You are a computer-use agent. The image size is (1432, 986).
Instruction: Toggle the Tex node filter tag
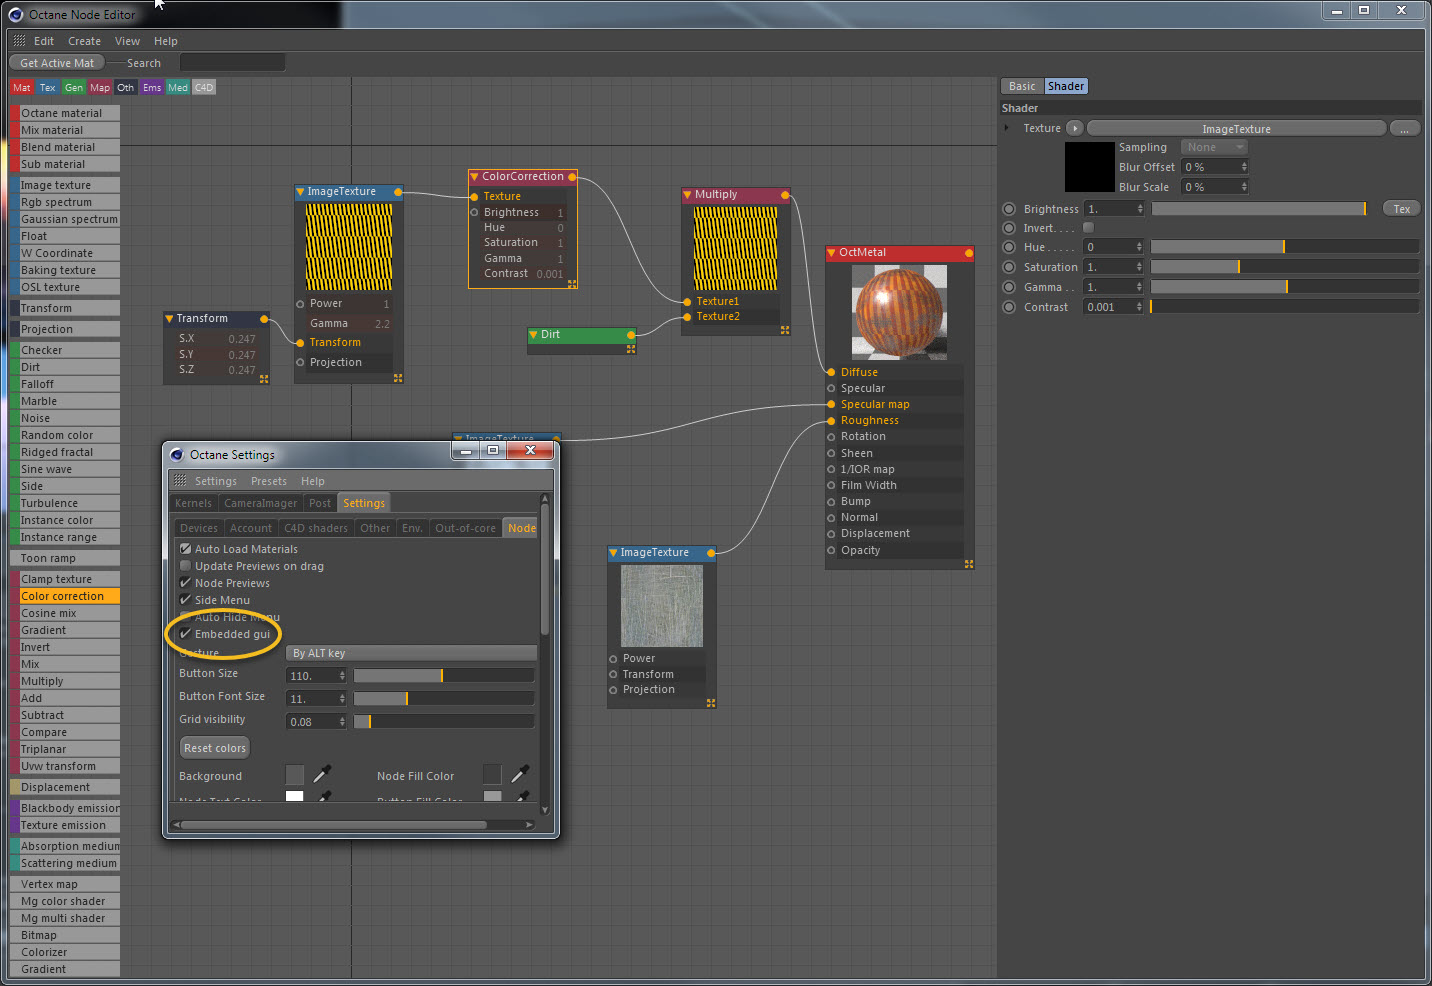(x=48, y=88)
